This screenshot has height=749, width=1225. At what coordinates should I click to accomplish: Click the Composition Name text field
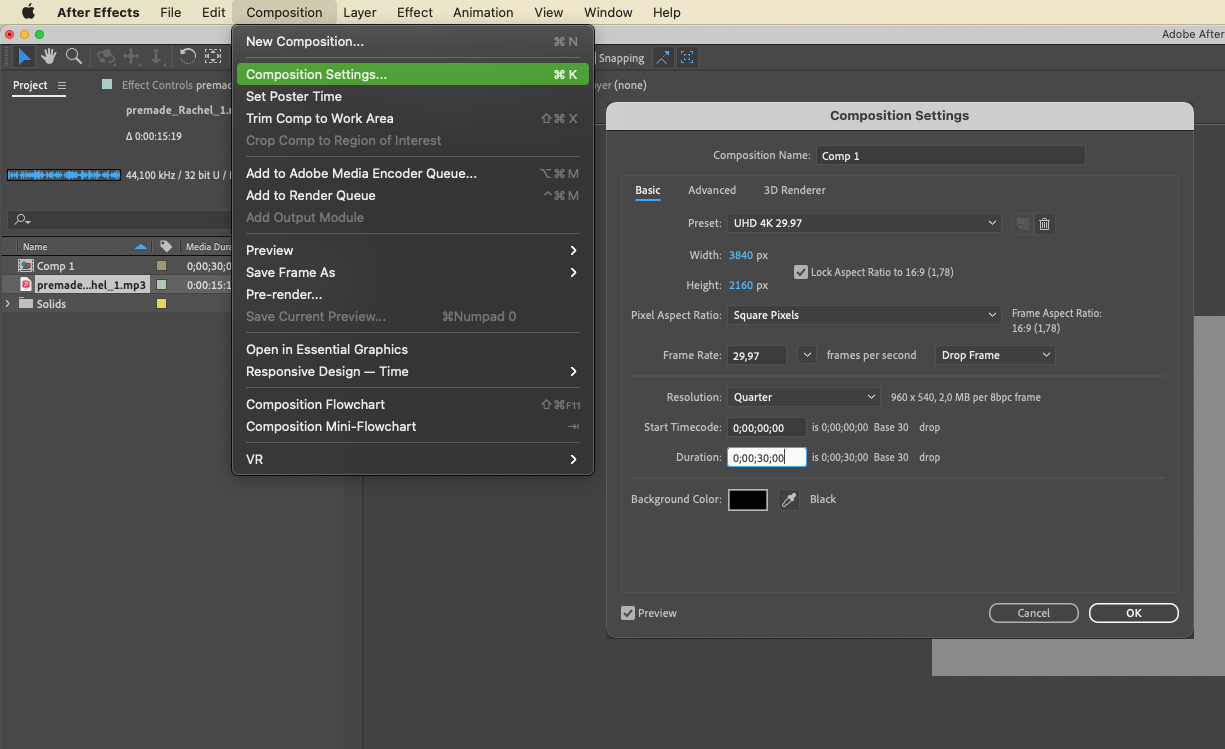(x=950, y=156)
